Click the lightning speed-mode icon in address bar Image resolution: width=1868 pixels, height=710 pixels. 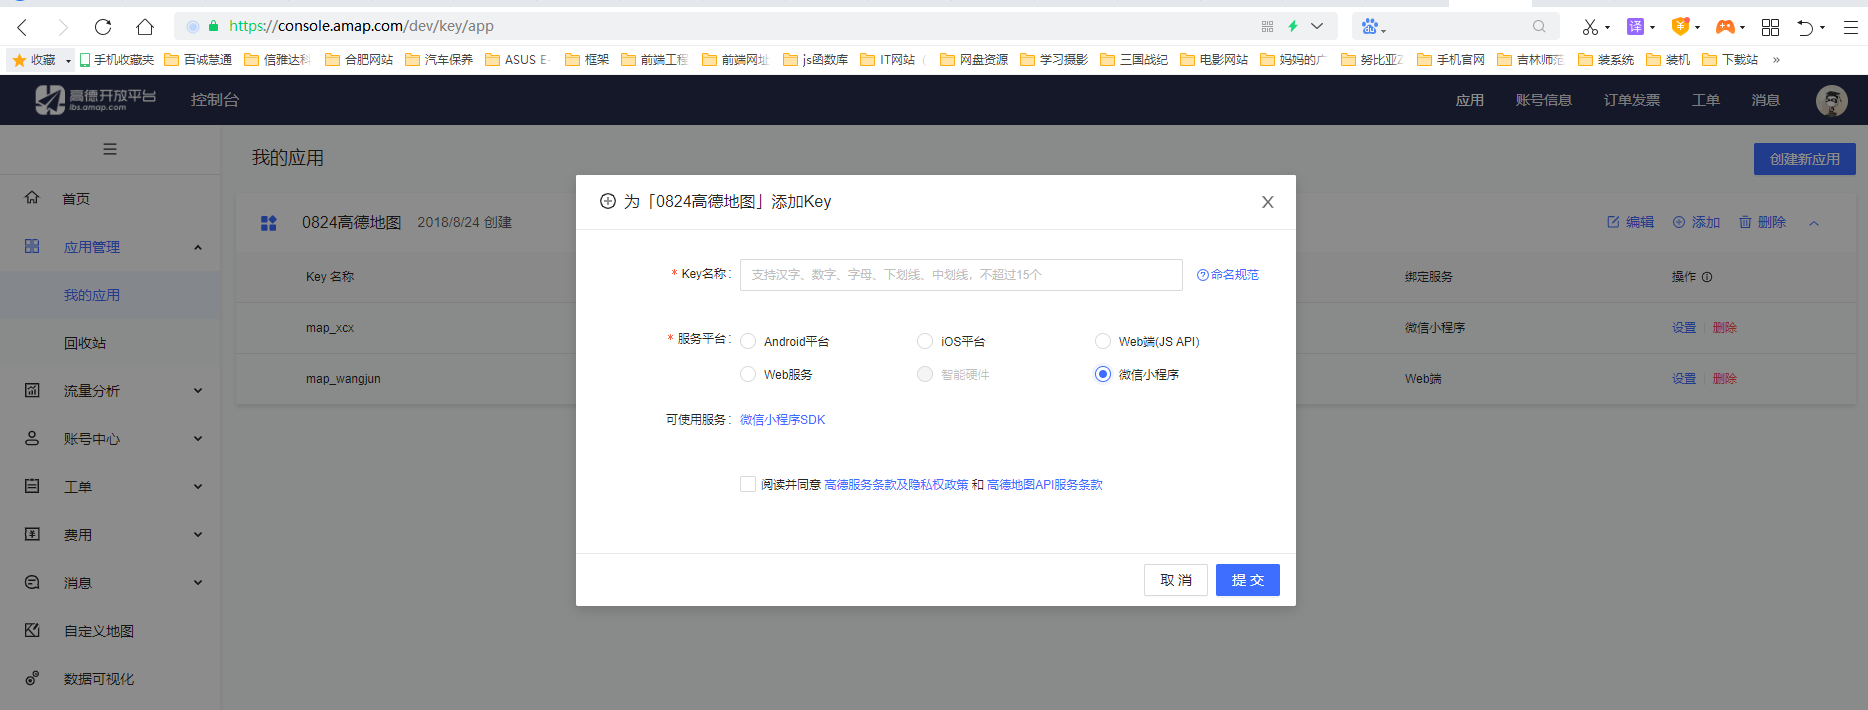pyautogui.click(x=1293, y=26)
